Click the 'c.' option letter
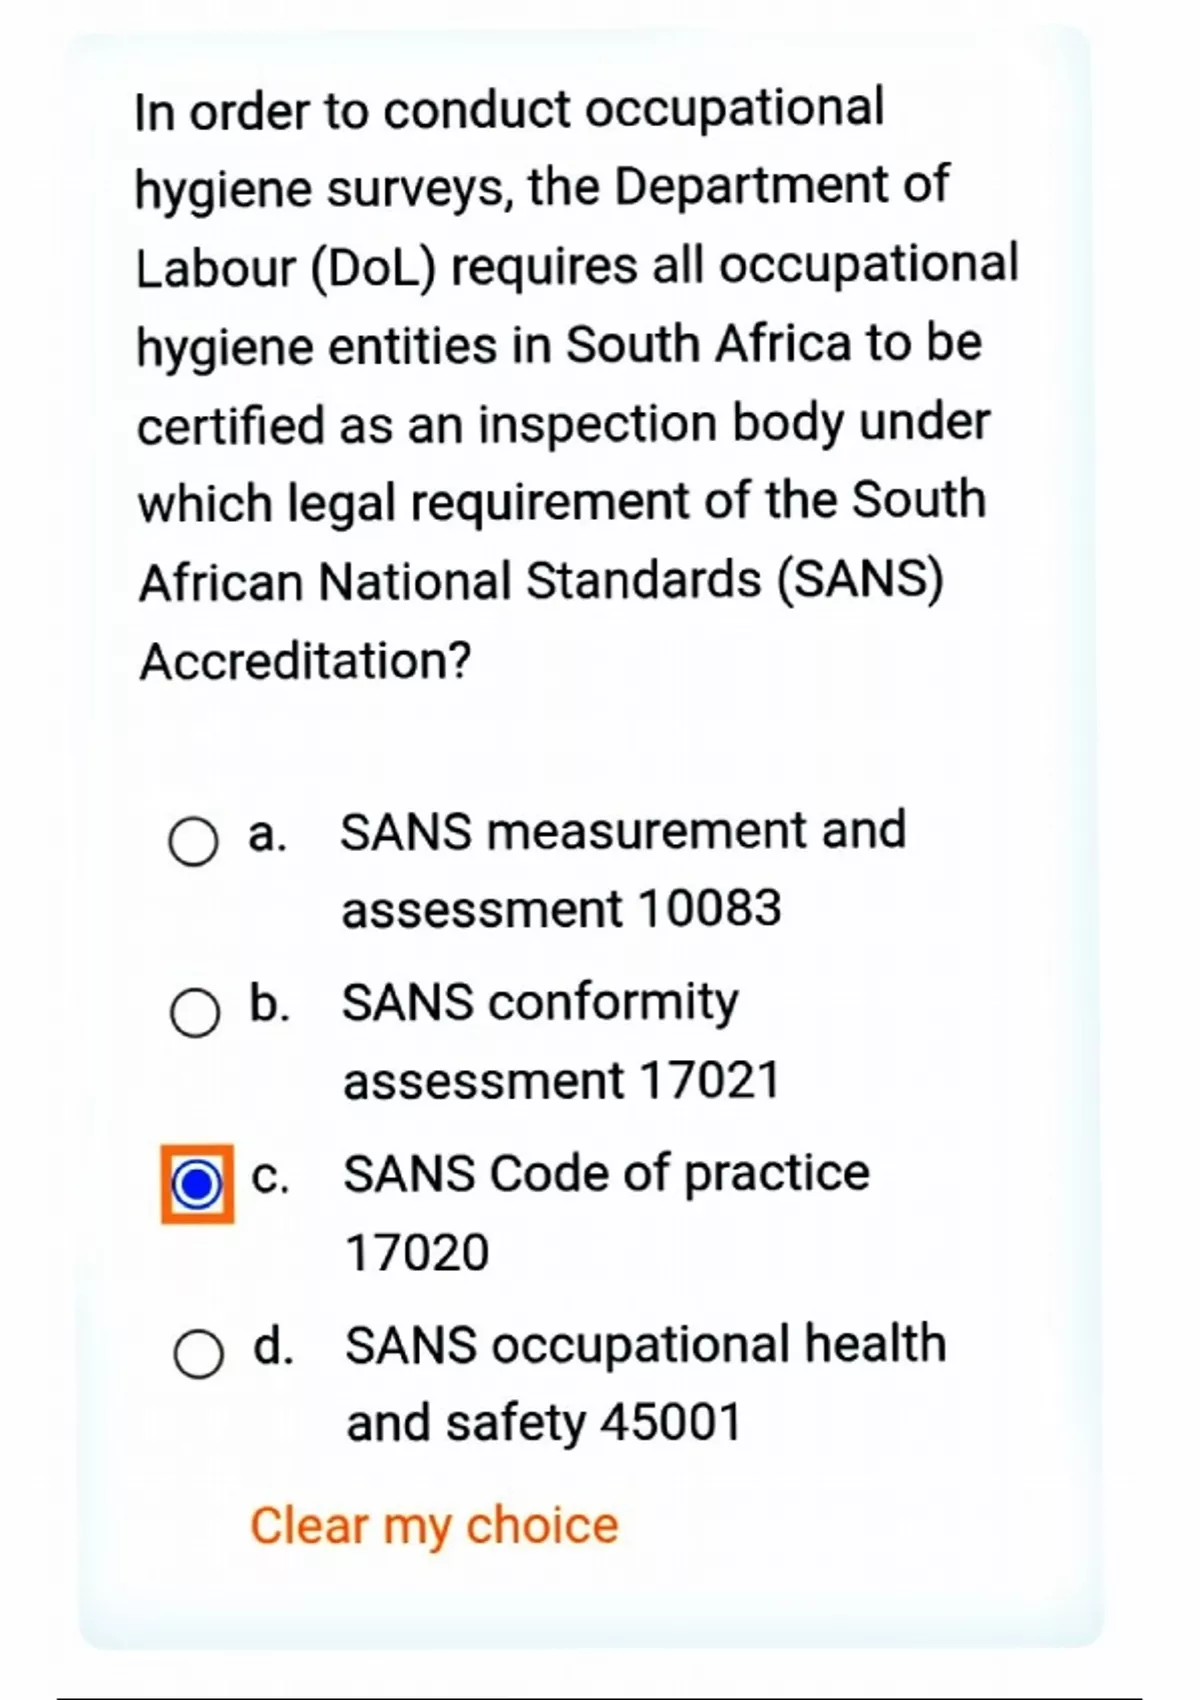The width and height of the screenshot is (1200, 1700). 270,1177
